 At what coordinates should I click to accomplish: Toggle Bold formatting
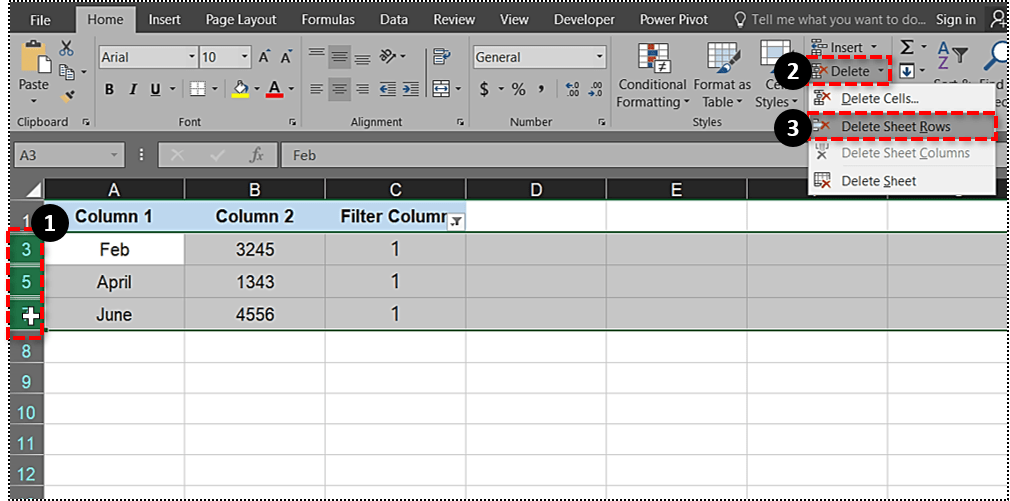[x=109, y=89]
